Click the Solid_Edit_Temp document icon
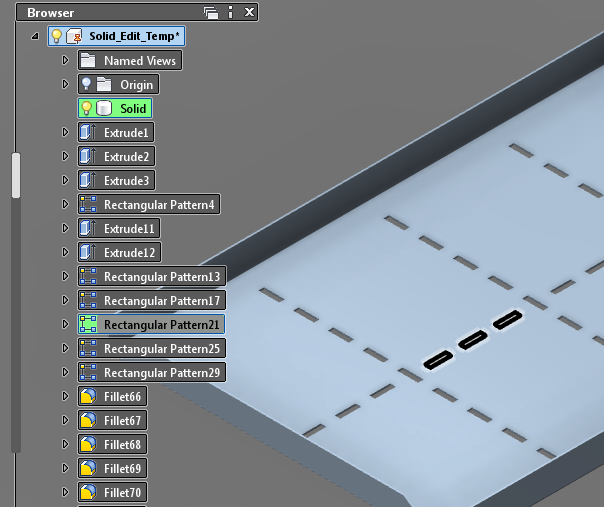This screenshot has width=604, height=507. click(x=74, y=36)
